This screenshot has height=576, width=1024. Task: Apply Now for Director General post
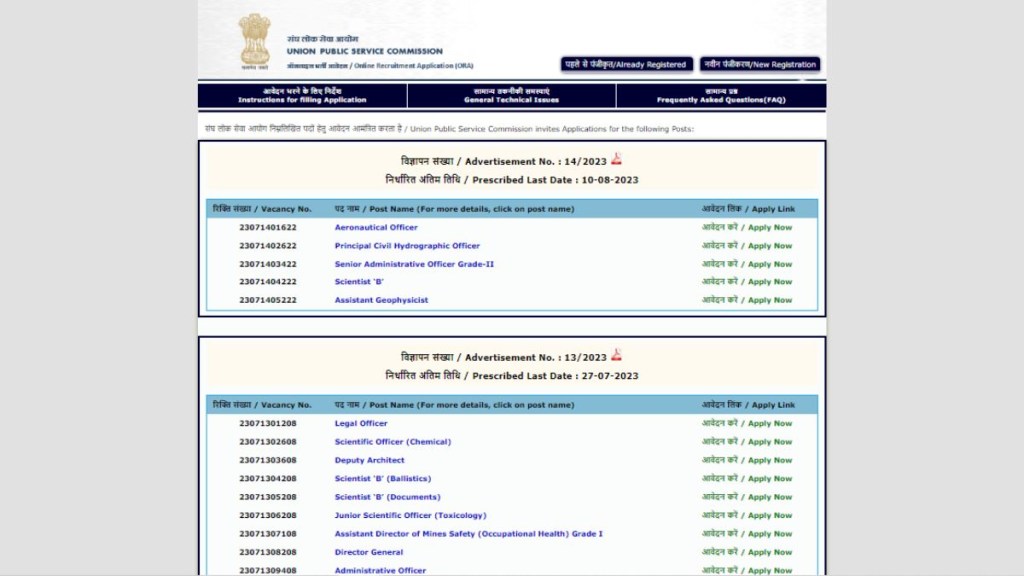[x=747, y=552]
